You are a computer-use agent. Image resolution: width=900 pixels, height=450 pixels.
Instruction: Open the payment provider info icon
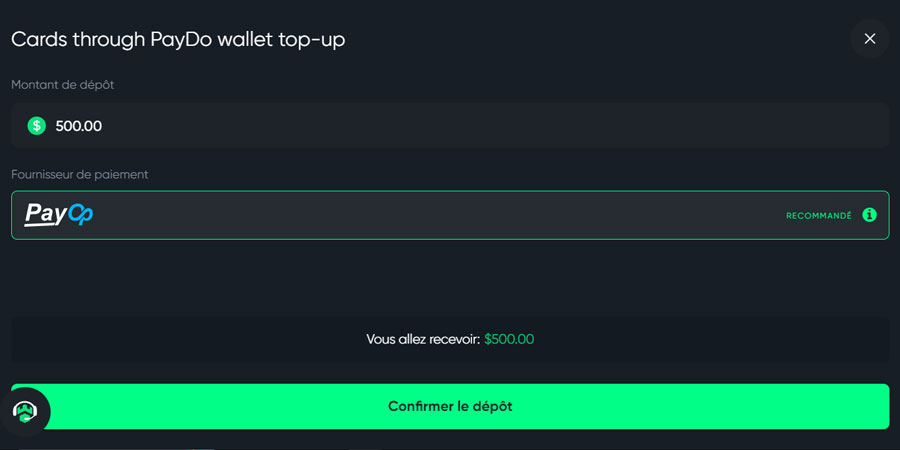[869, 215]
